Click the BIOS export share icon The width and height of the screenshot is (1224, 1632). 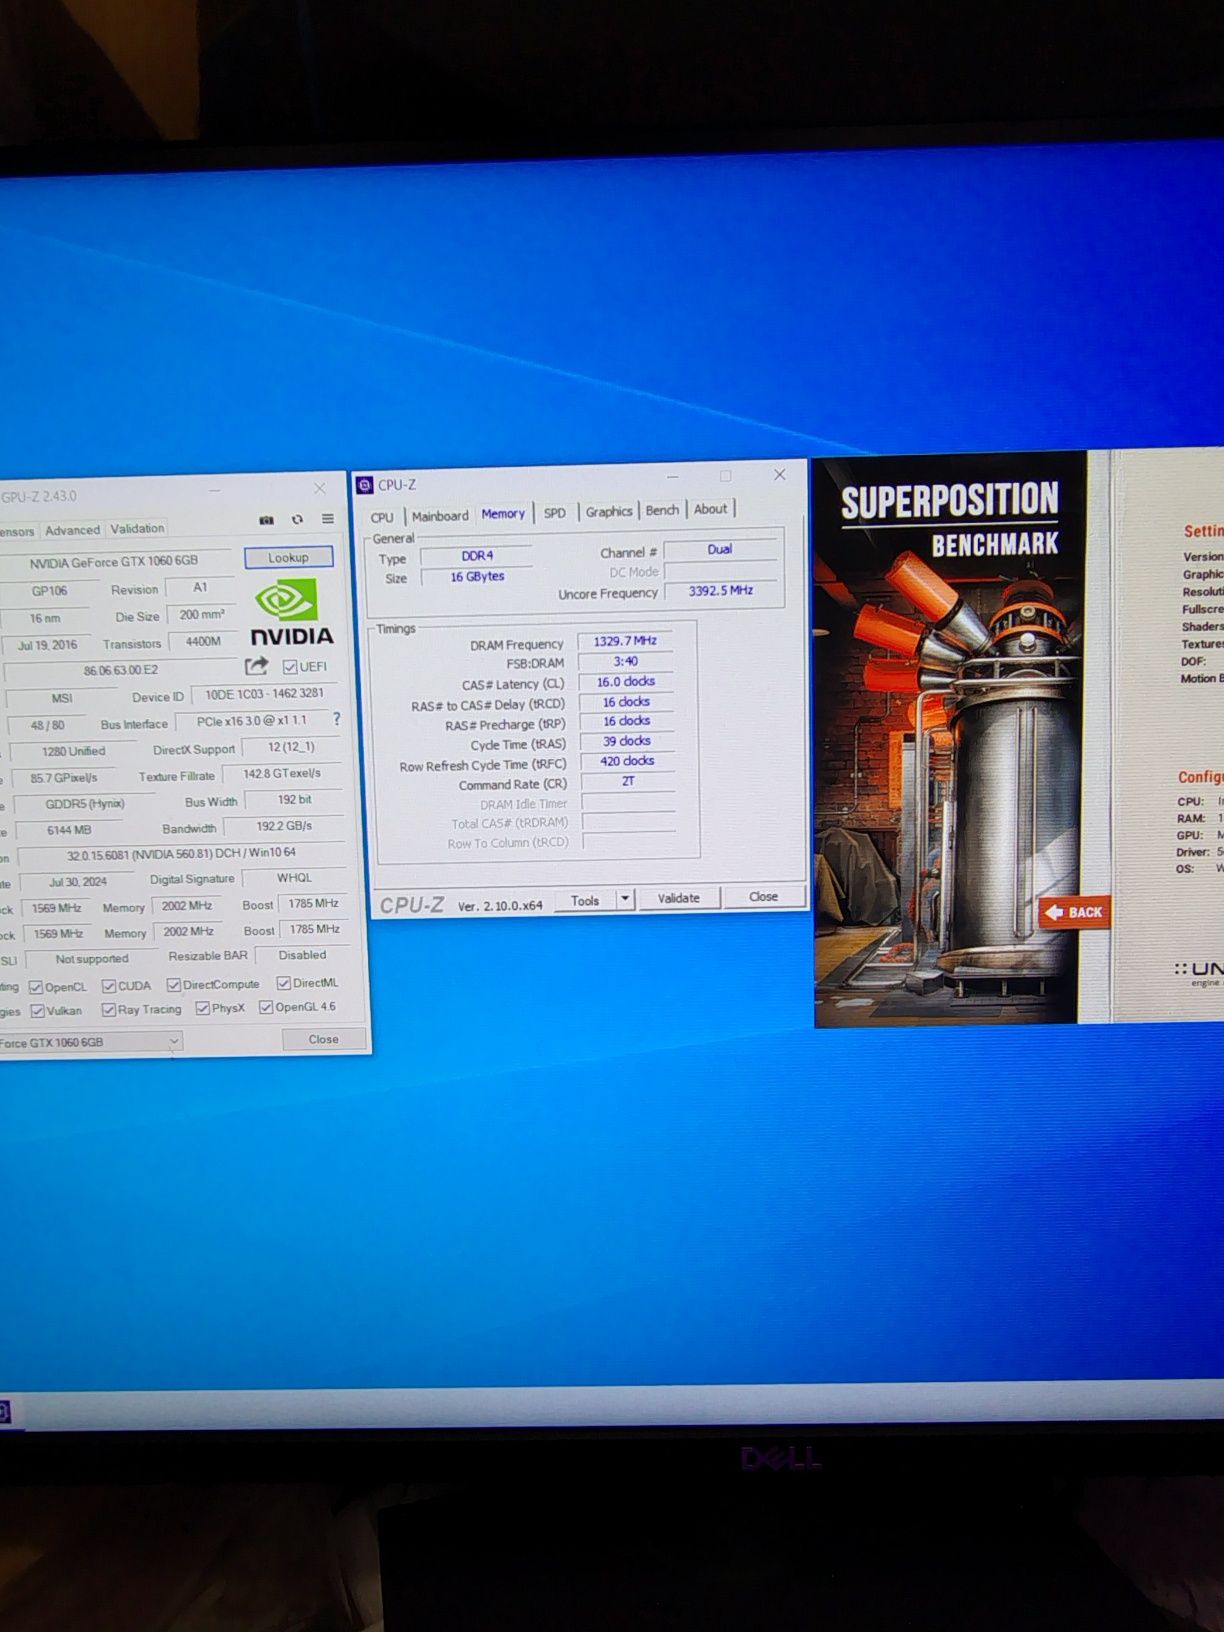click(x=257, y=666)
